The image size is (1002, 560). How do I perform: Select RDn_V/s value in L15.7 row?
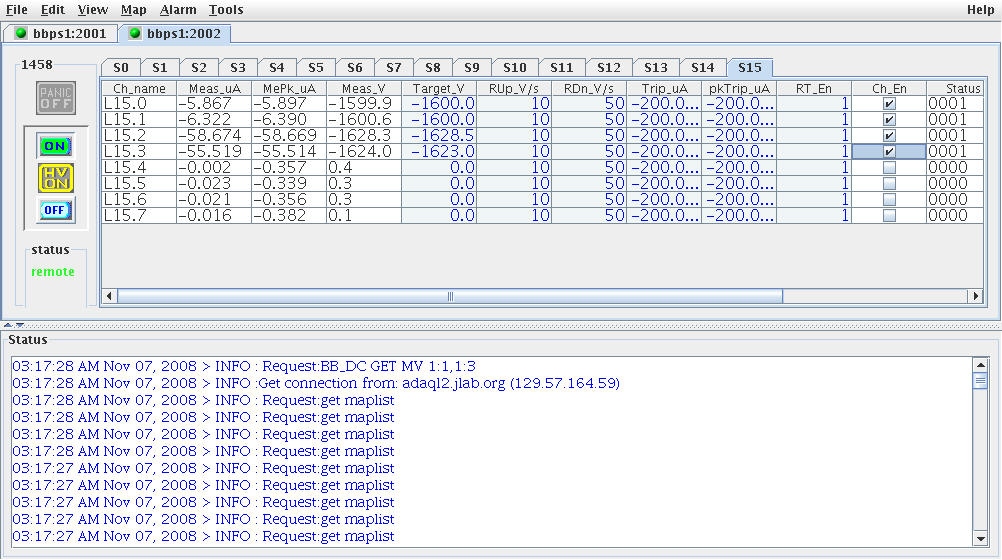(x=589, y=215)
